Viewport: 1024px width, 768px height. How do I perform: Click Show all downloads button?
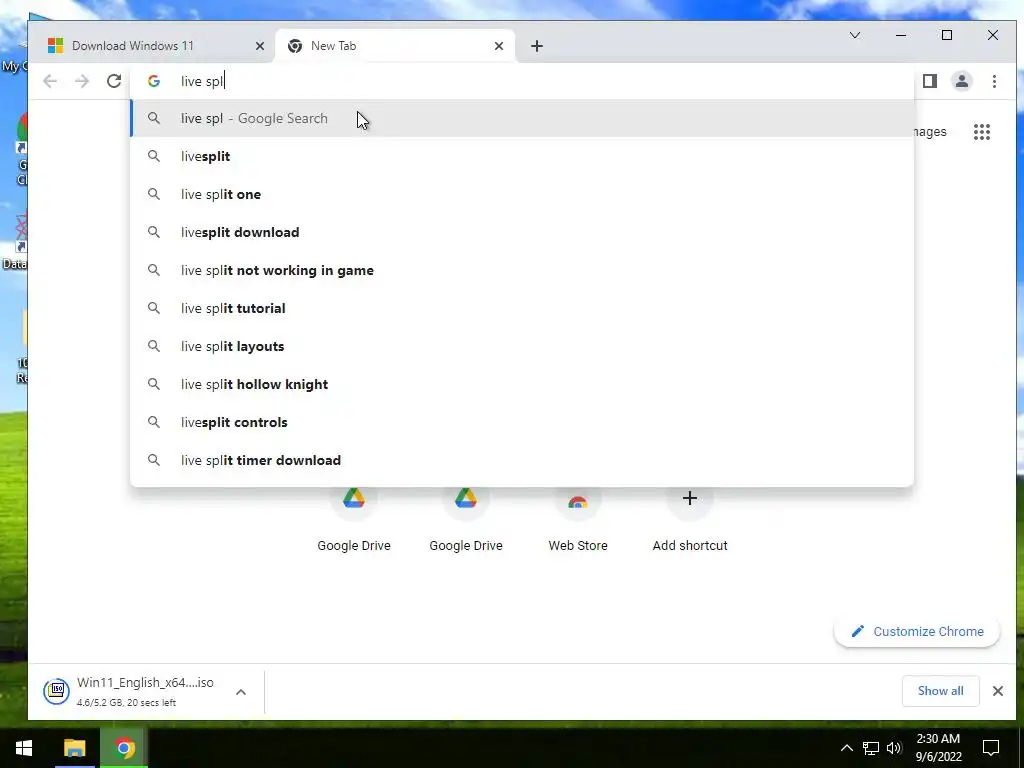pos(940,691)
